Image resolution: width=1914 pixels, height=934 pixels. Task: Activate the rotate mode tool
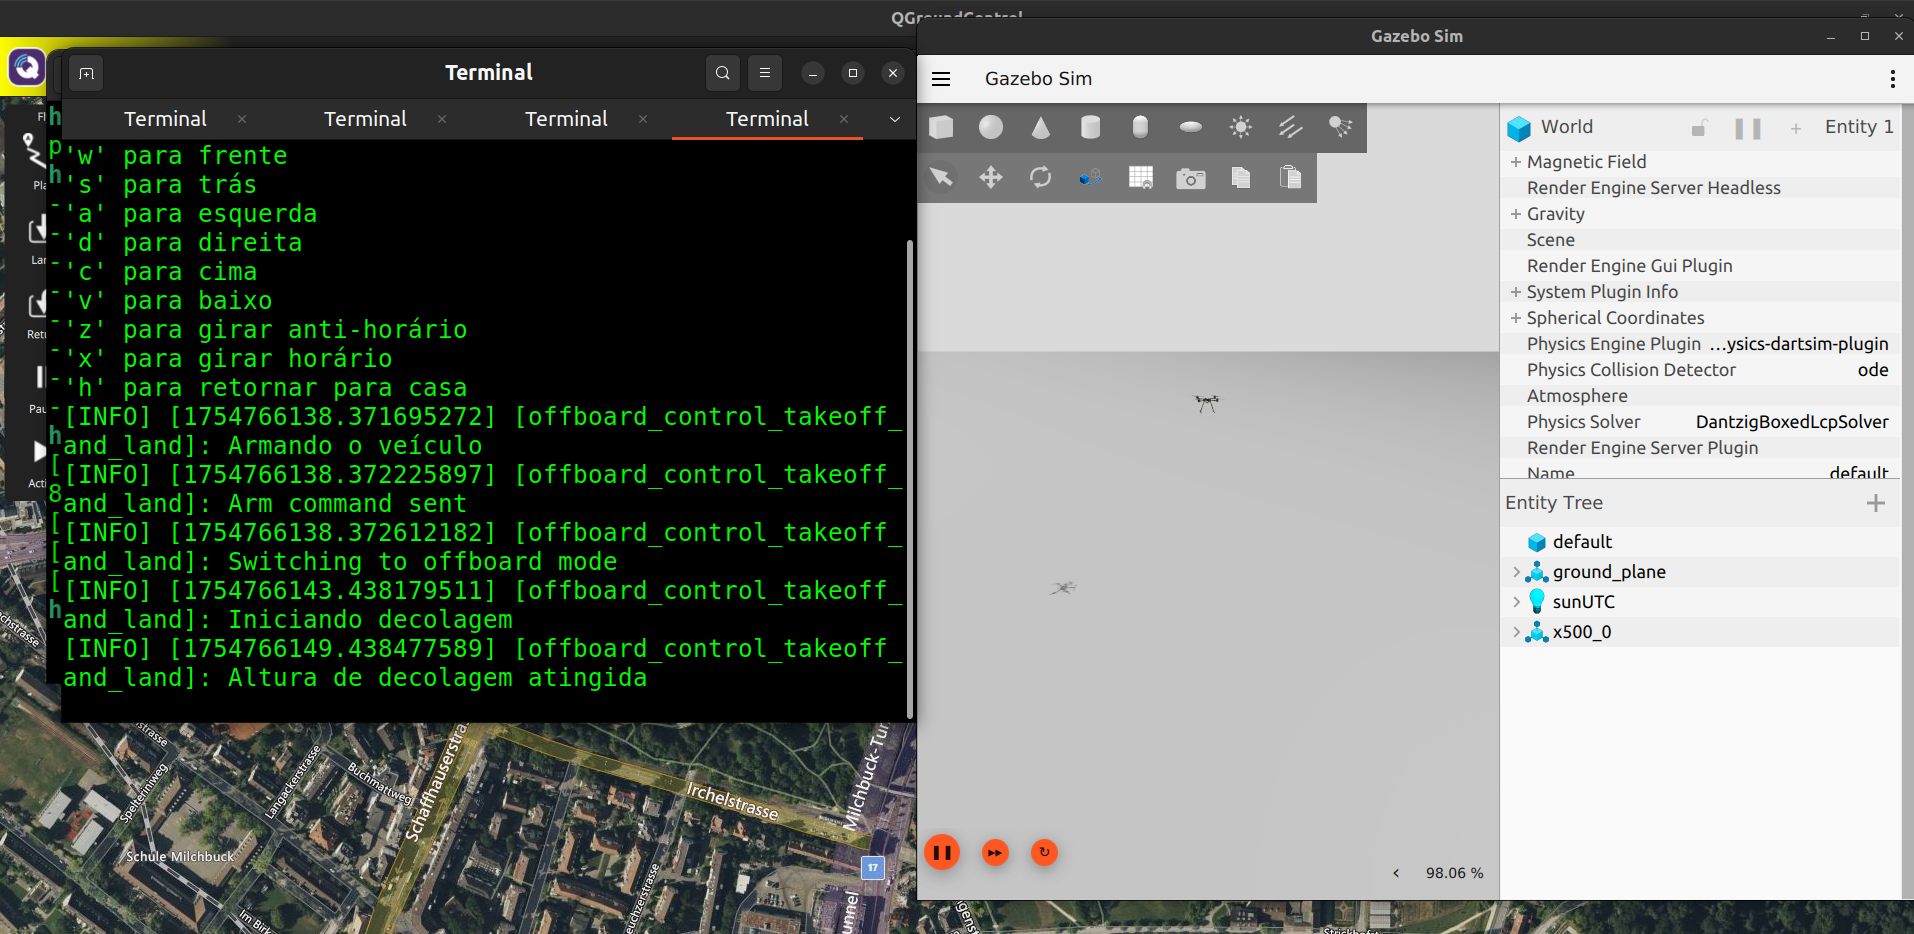click(1041, 178)
